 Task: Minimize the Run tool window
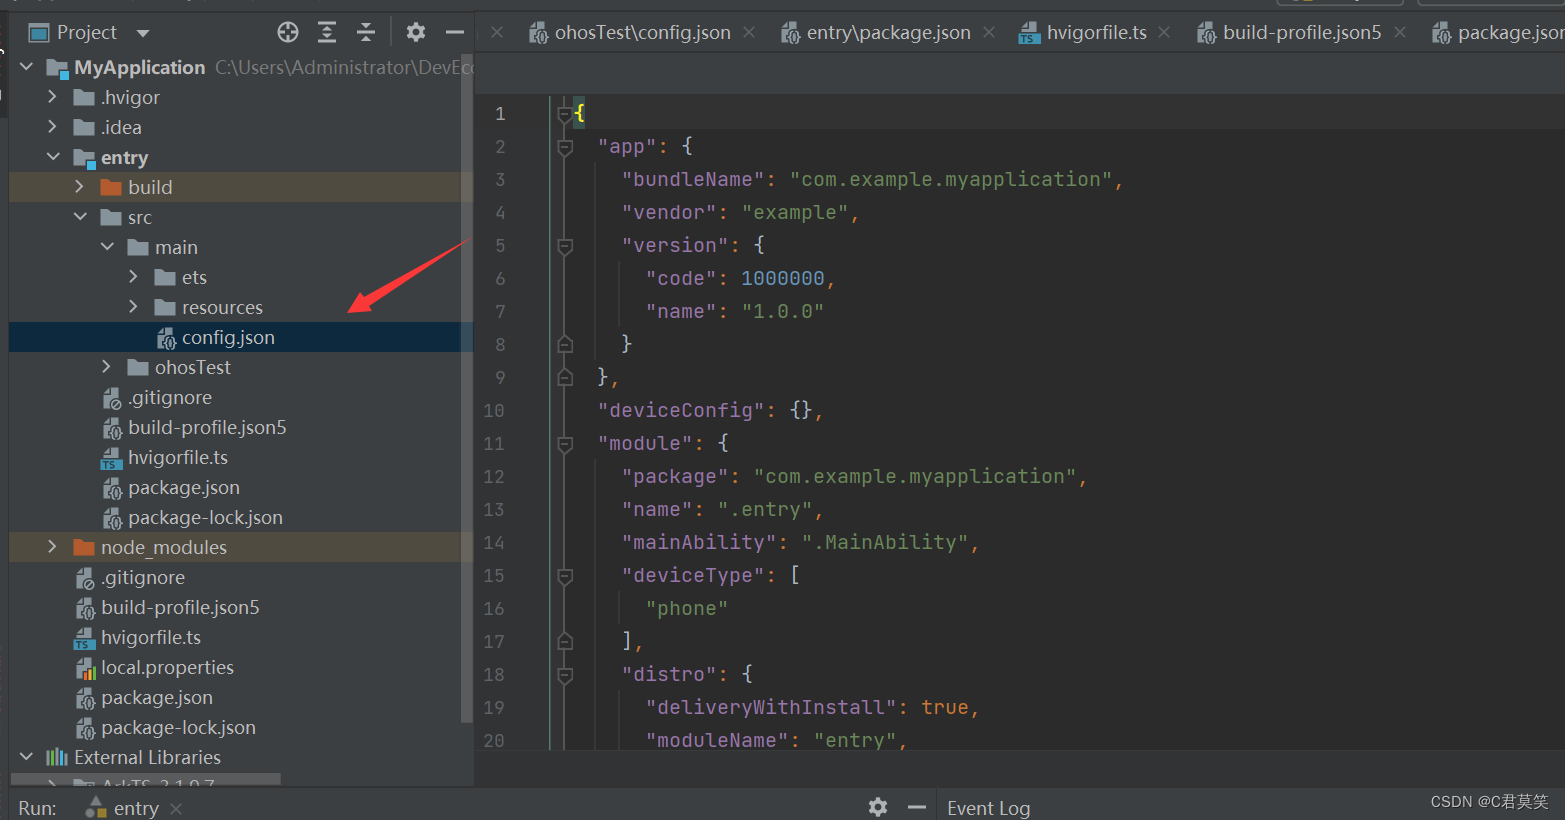917,807
